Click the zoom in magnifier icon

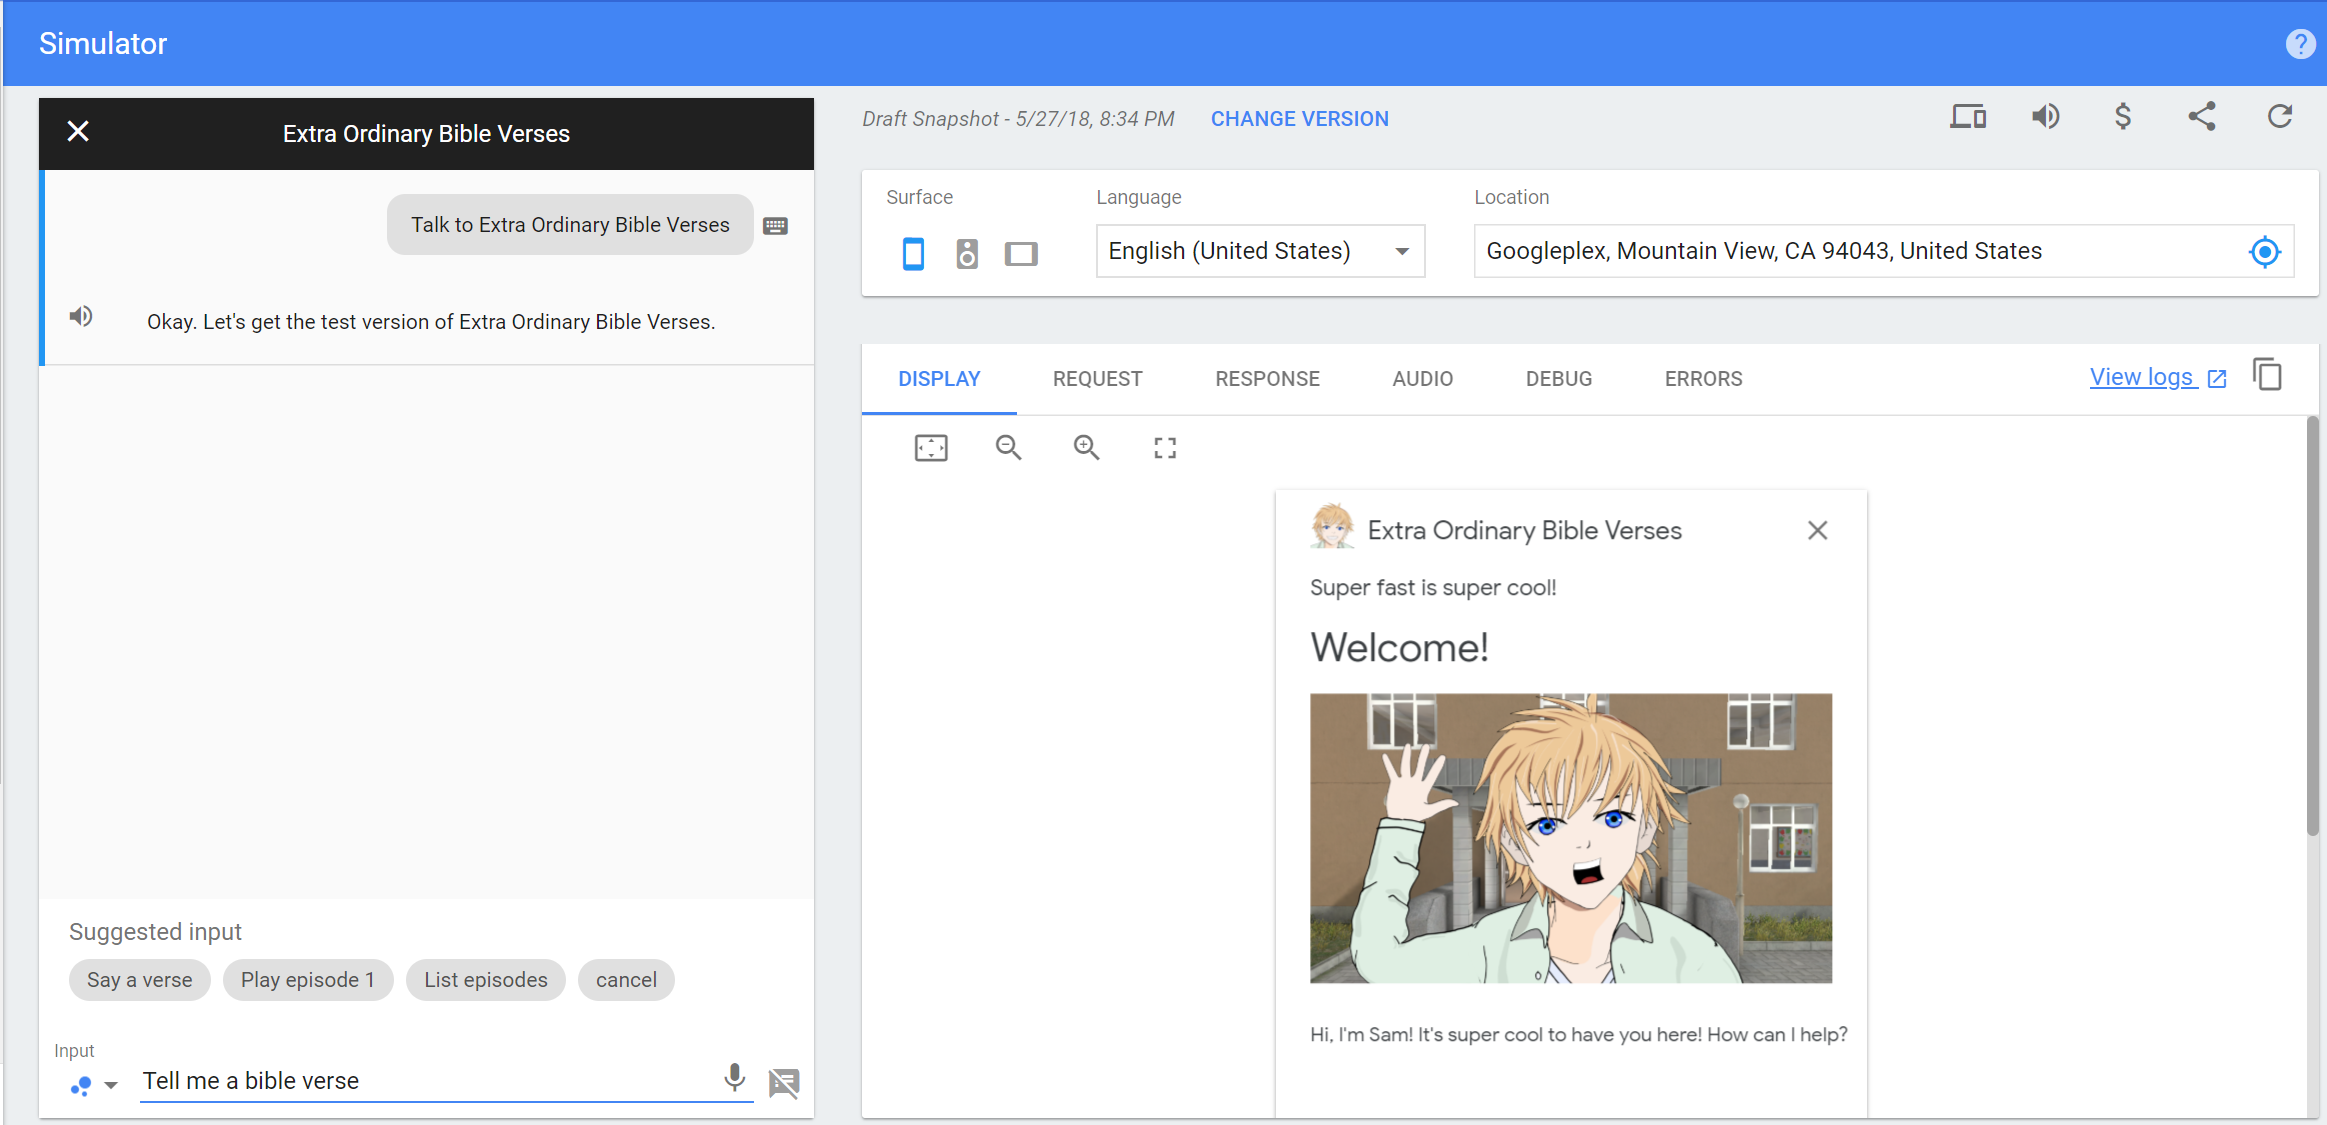tap(1086, 448)
